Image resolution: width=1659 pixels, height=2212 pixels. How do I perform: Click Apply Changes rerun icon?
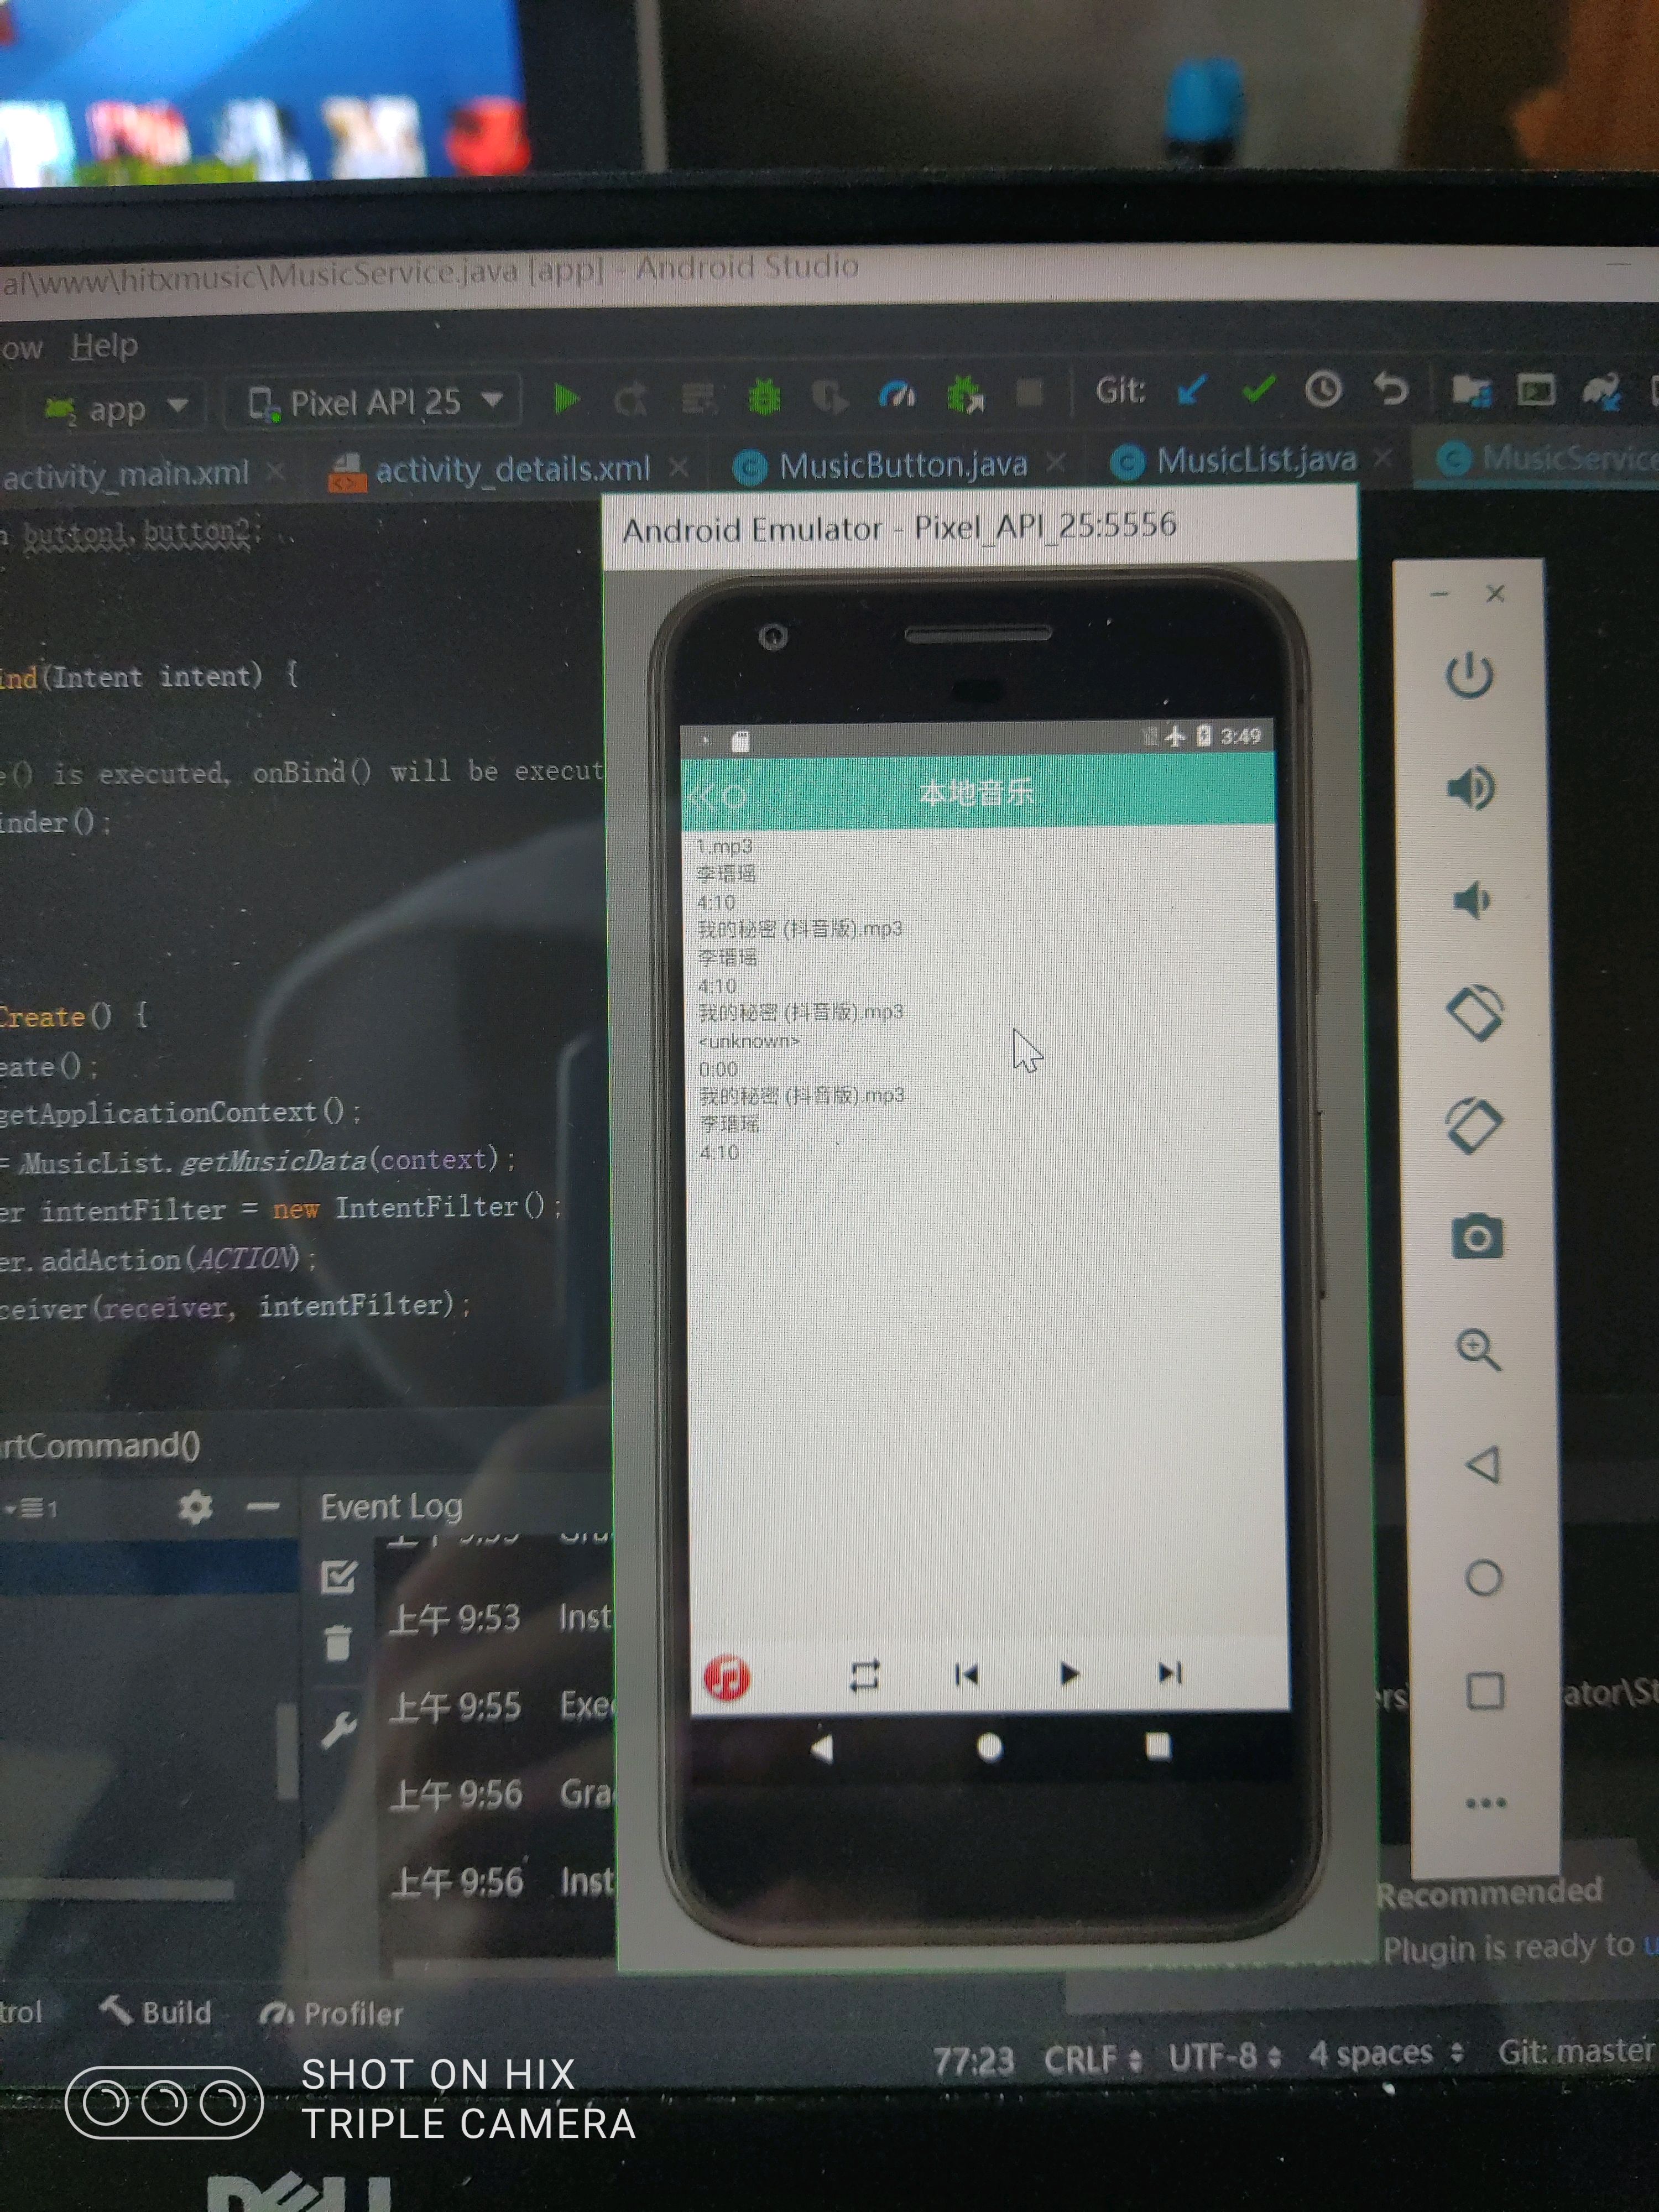pos(631,400)
